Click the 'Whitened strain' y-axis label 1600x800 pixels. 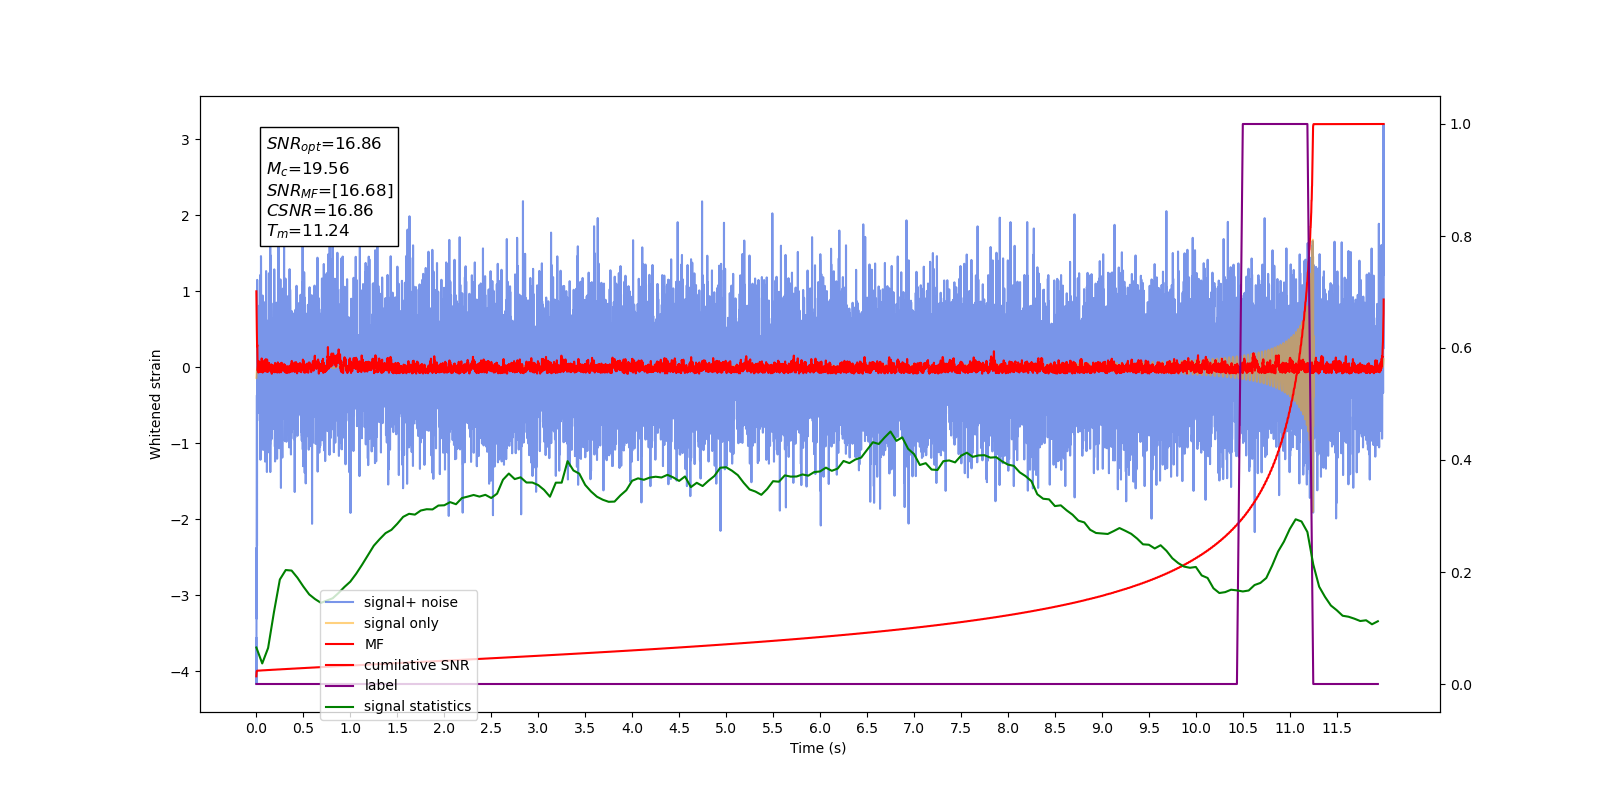click(155, 404)
